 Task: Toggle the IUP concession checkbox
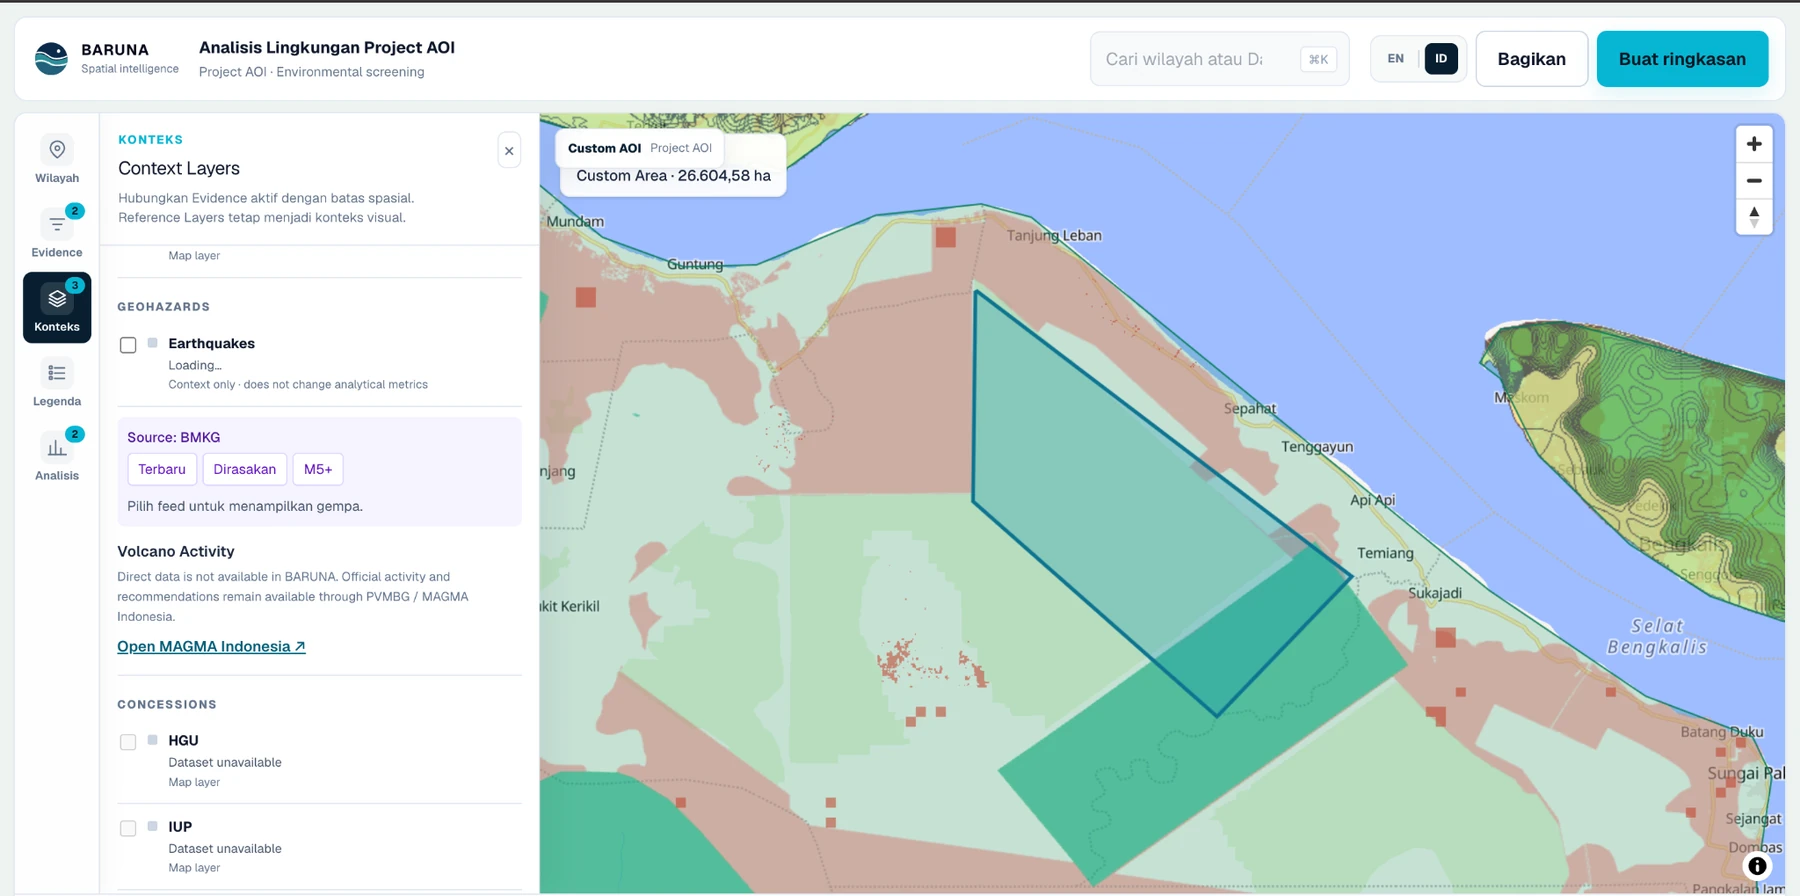click(x=128, y=828)
